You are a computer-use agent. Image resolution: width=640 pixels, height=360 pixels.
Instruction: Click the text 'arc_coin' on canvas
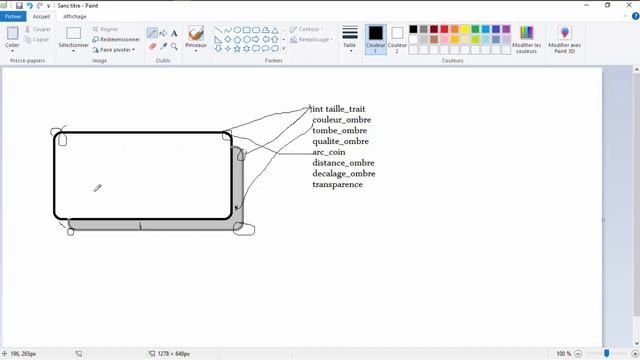329,152
